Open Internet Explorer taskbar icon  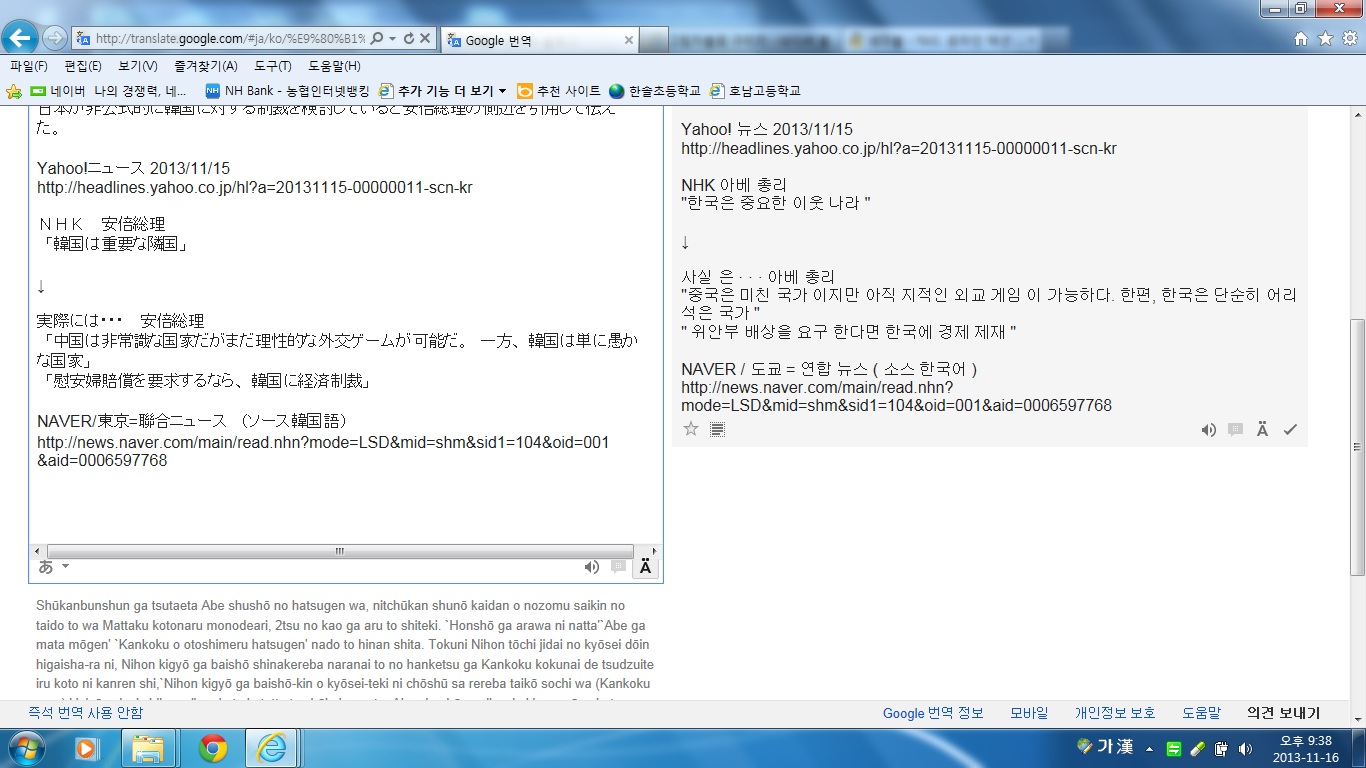271,748
